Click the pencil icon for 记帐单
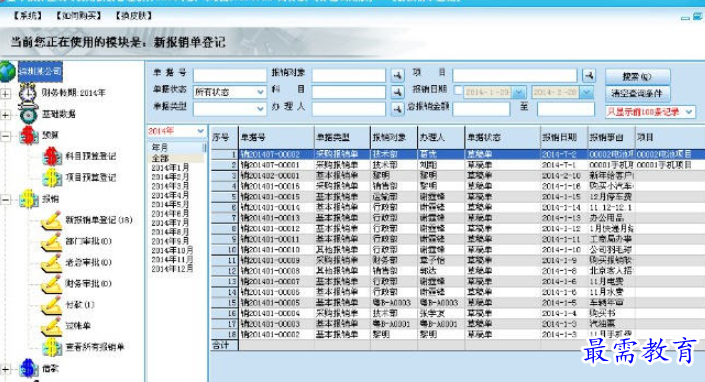 52,326
